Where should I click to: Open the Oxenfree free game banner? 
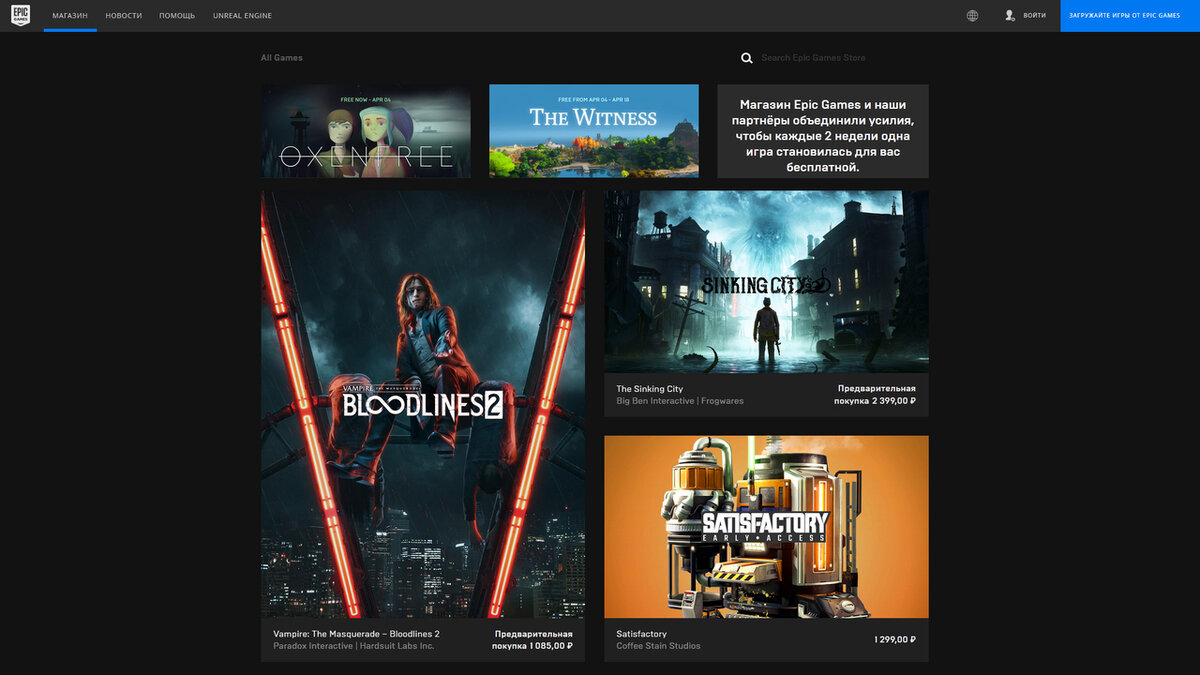click(x=366, y=131)
